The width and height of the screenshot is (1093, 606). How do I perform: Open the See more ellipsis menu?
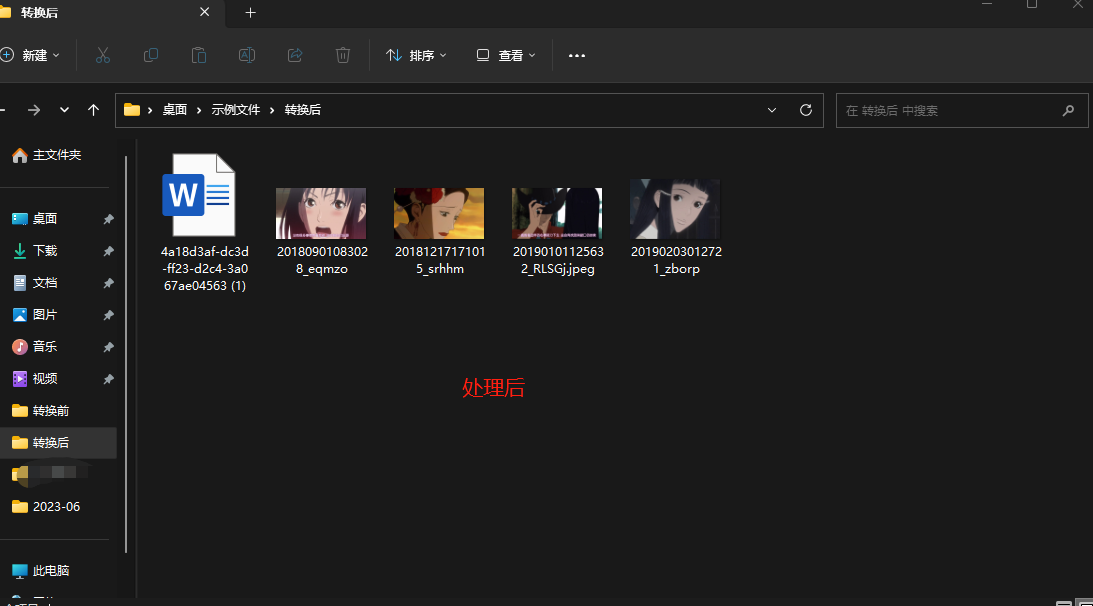point(576,55)
